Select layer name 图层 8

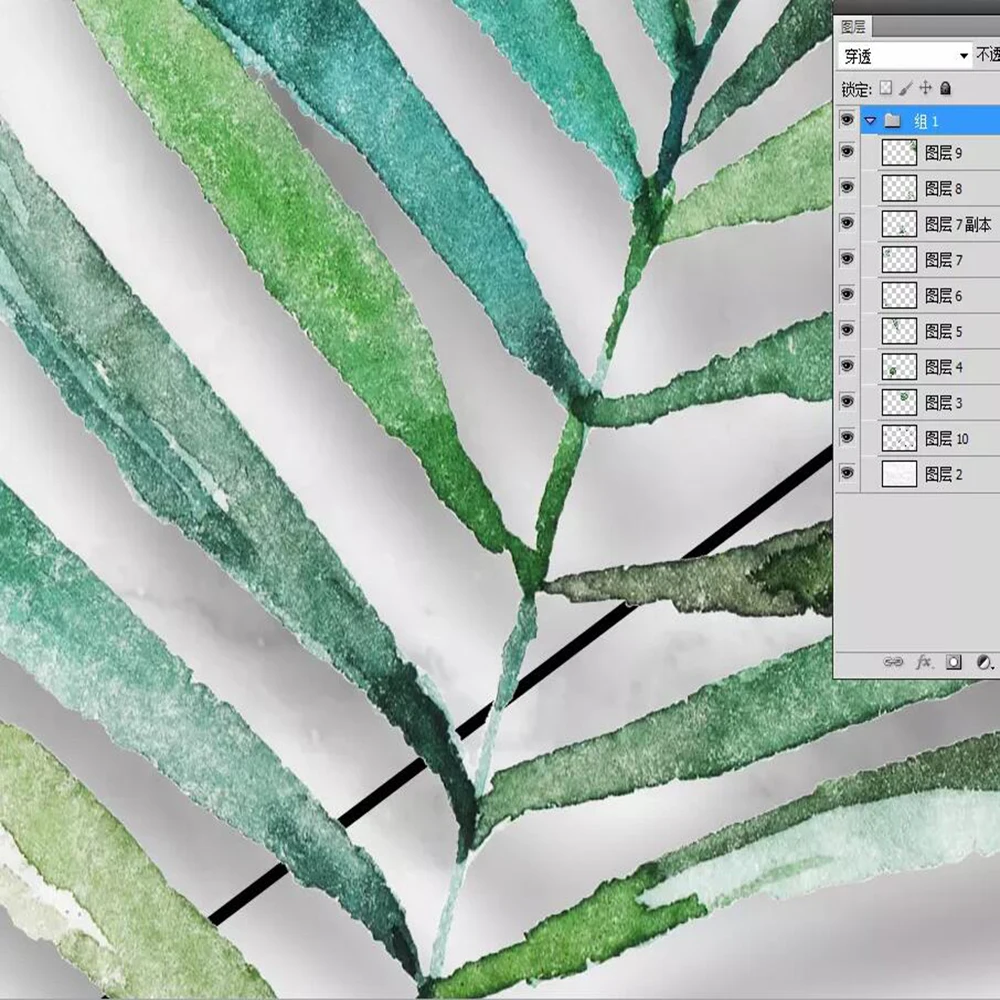coord(943,189)
